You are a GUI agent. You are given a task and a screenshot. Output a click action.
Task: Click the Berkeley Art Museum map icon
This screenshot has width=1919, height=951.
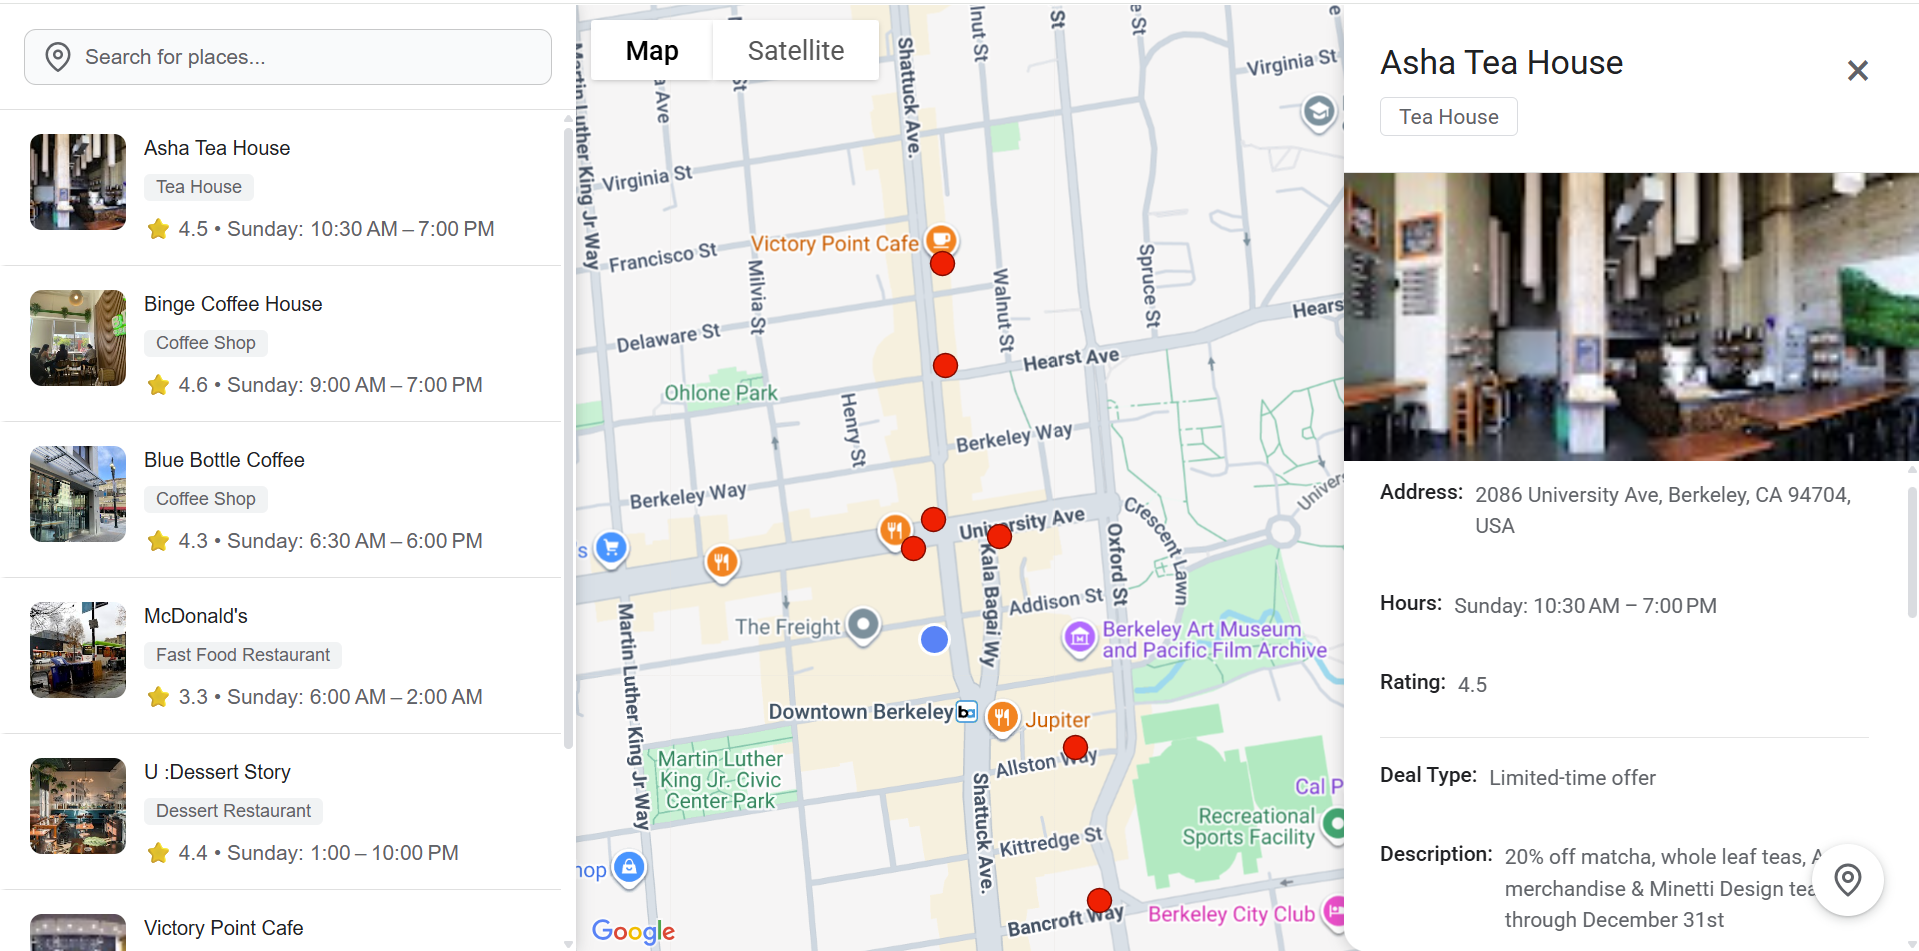[1079, 637]
